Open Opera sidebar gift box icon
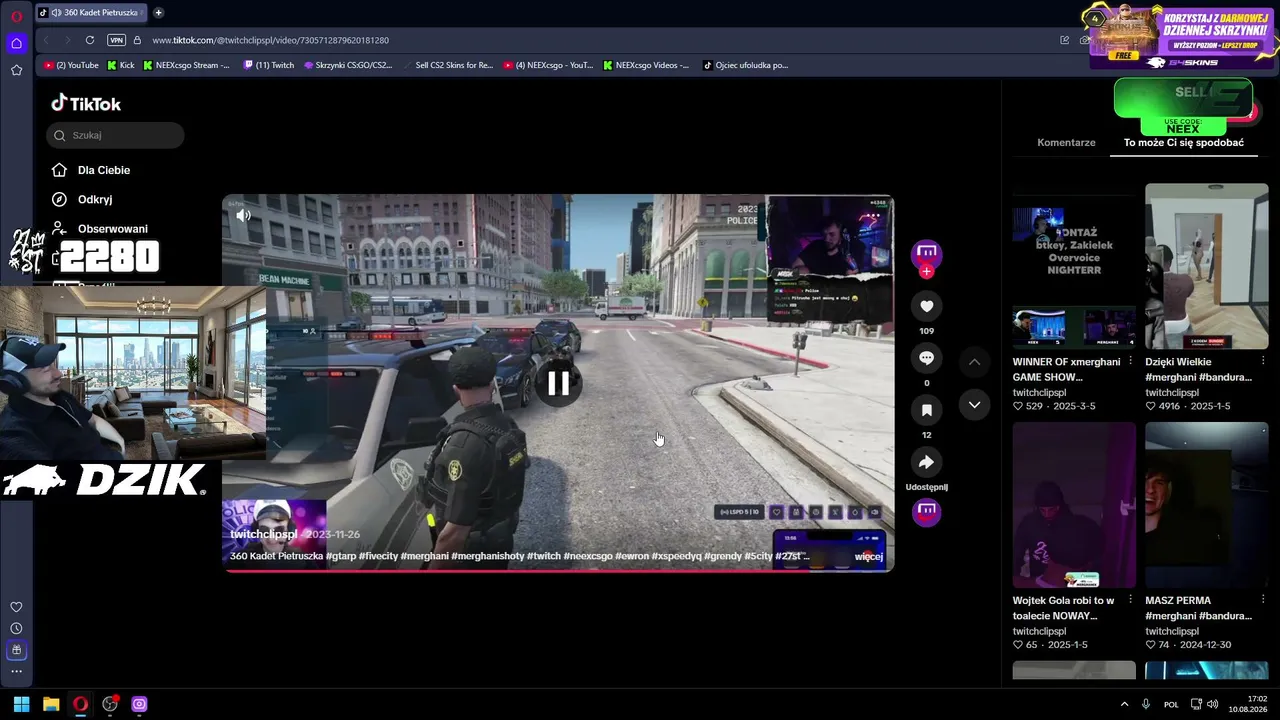The image size is (1280, 720). 16,650
